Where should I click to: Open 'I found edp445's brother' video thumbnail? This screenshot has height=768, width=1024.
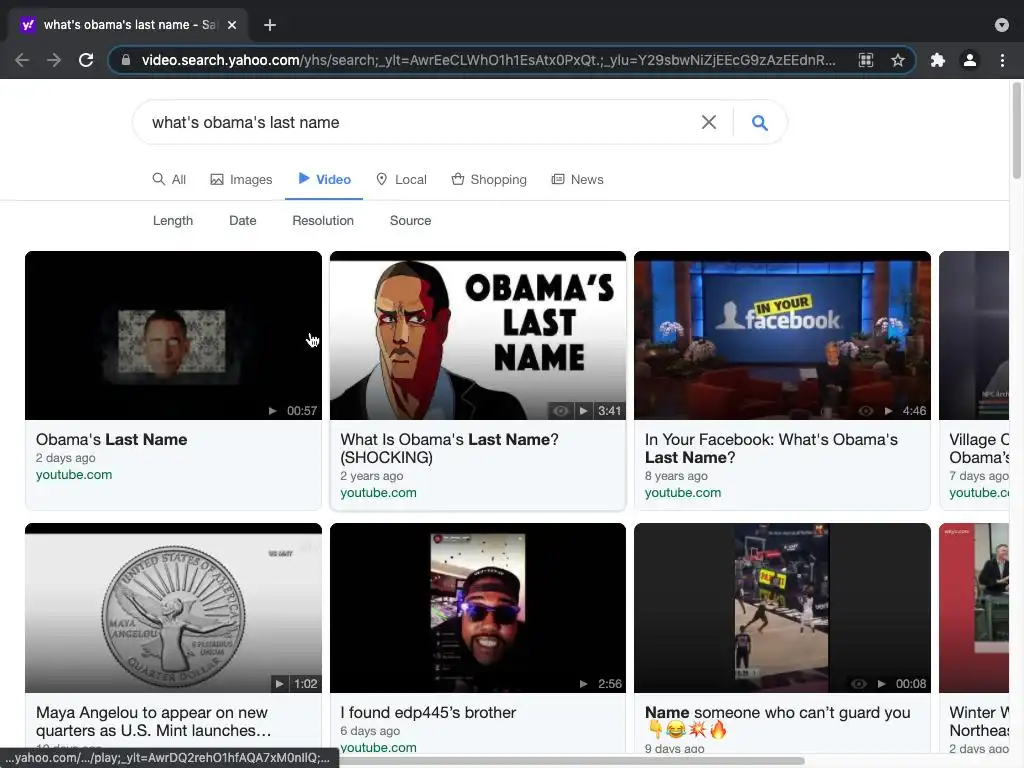coord(478,607)
